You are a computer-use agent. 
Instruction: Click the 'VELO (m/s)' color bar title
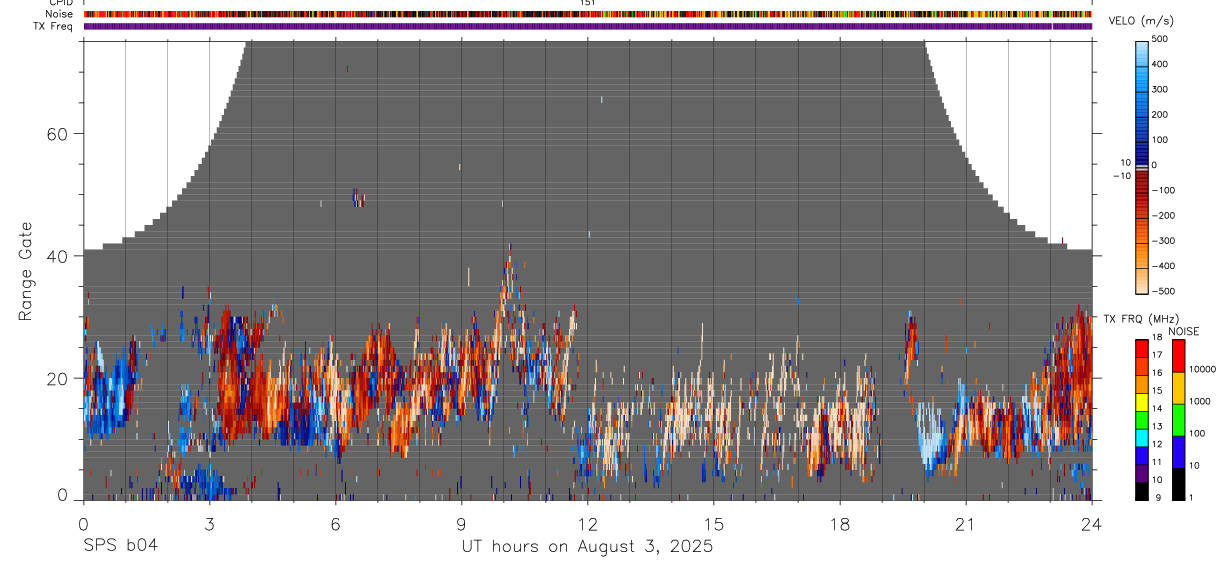(1139, 22)
